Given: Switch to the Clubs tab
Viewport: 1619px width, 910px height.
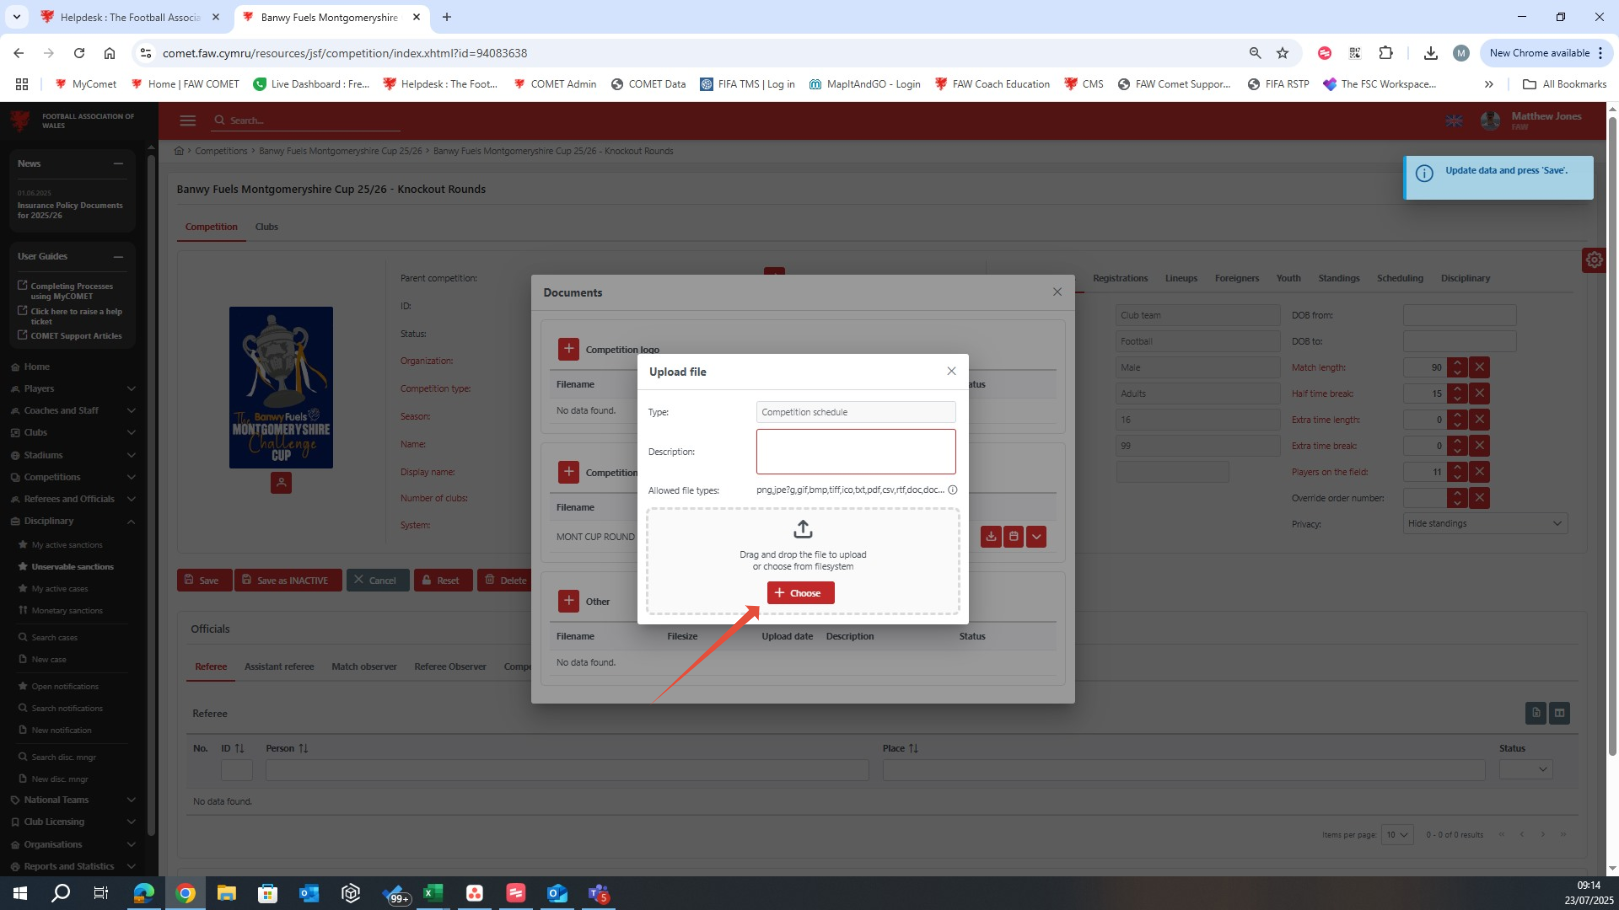Looking at the screenshot, I should pyautogui.click(x=266, y=227).
